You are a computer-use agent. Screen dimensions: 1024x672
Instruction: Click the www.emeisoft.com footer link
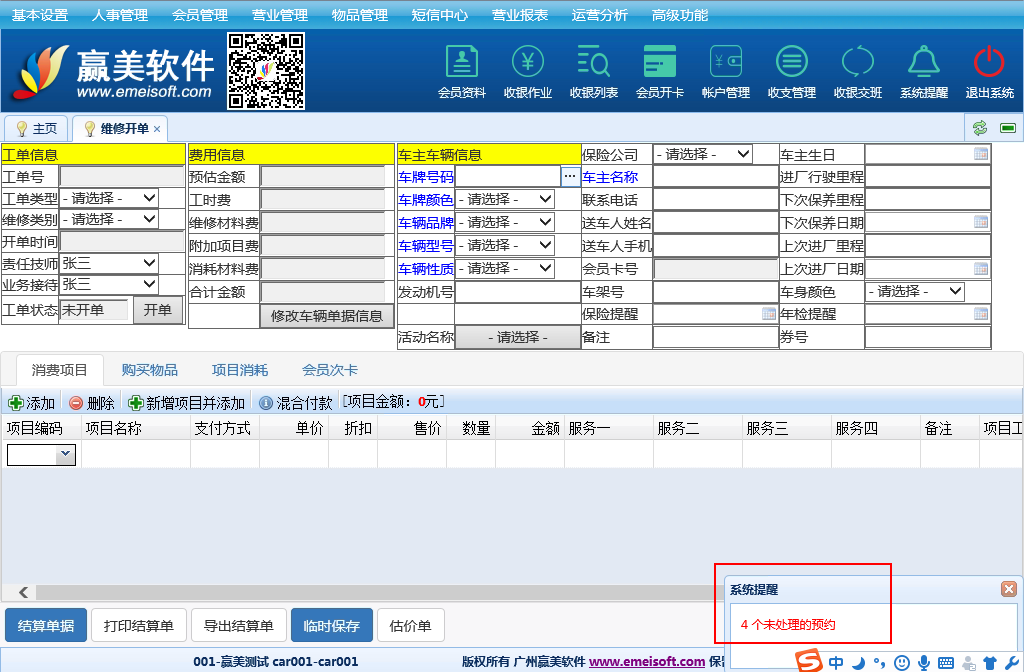(646, 661)
